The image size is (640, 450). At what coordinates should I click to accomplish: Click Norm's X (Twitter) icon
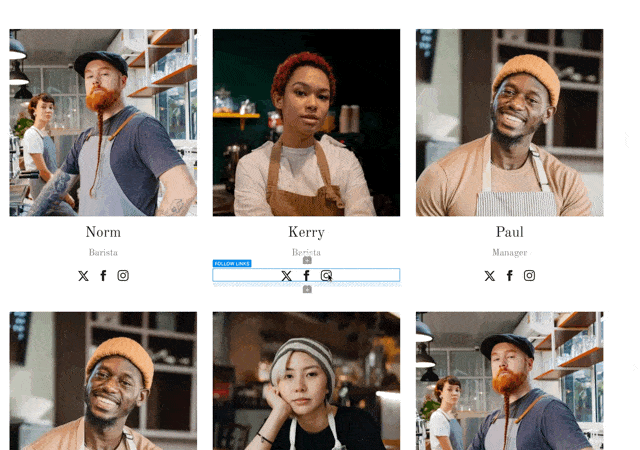pyautogui.click(x=83, y=276)
